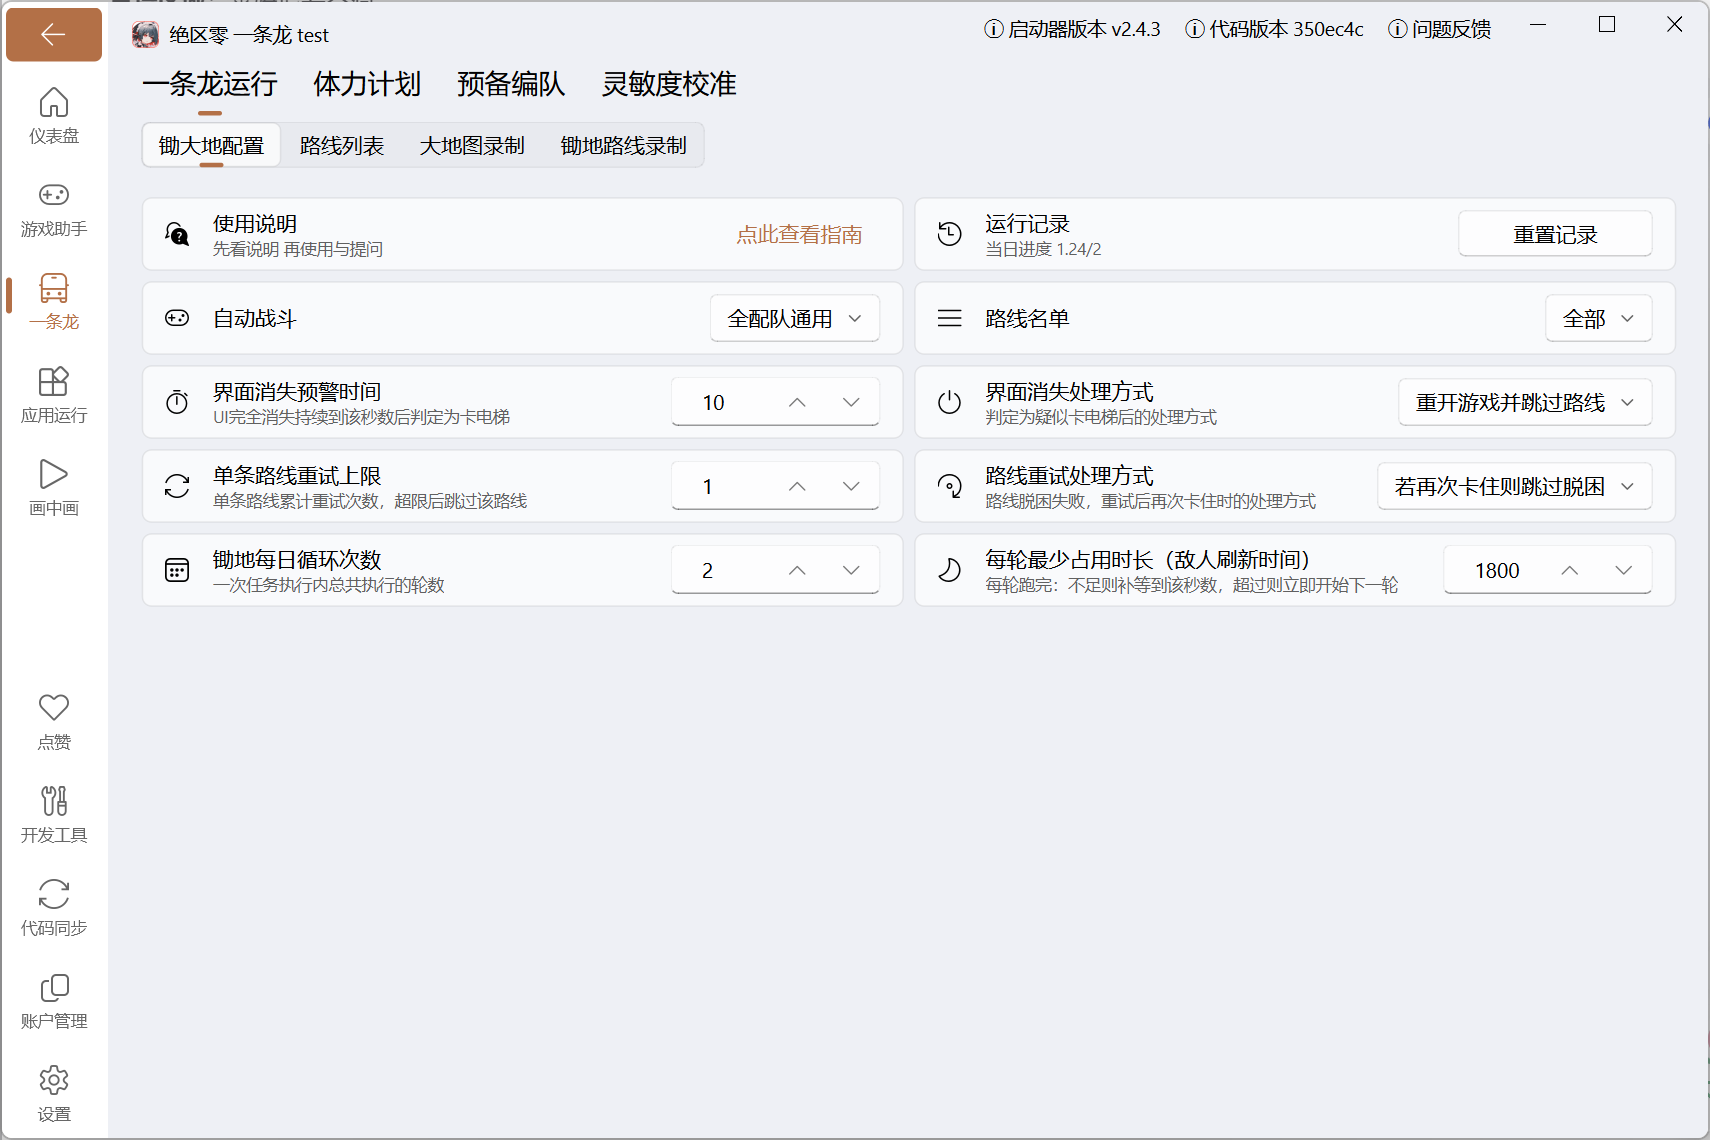1710x1140 pixels.
Task: Expand the 路线名单 全部 dropdown
Action: (x=1599, y=318)
